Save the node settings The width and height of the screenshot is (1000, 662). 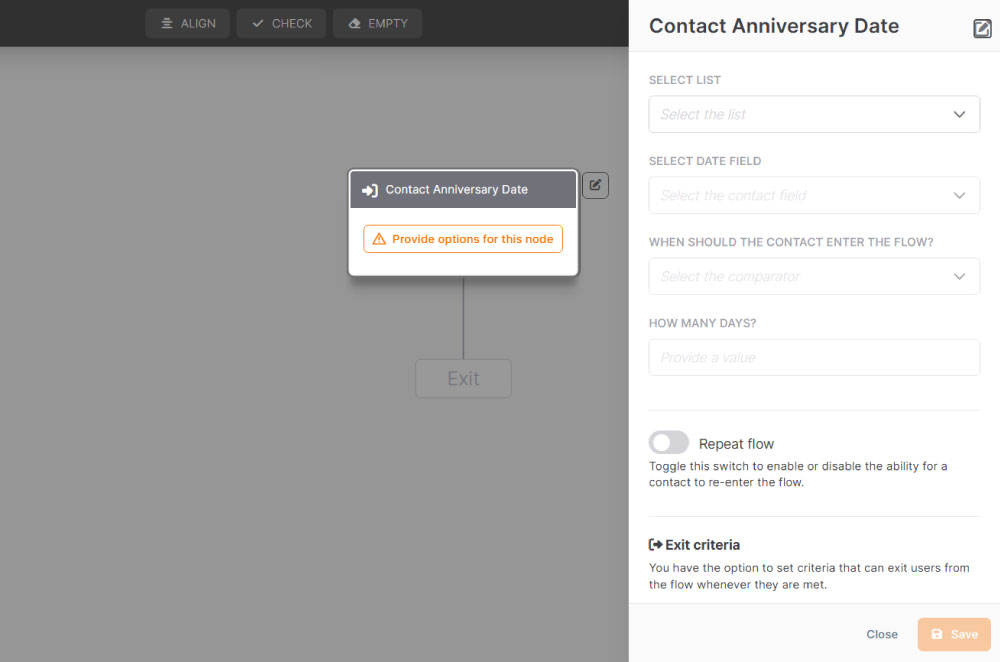coord(954,634)
